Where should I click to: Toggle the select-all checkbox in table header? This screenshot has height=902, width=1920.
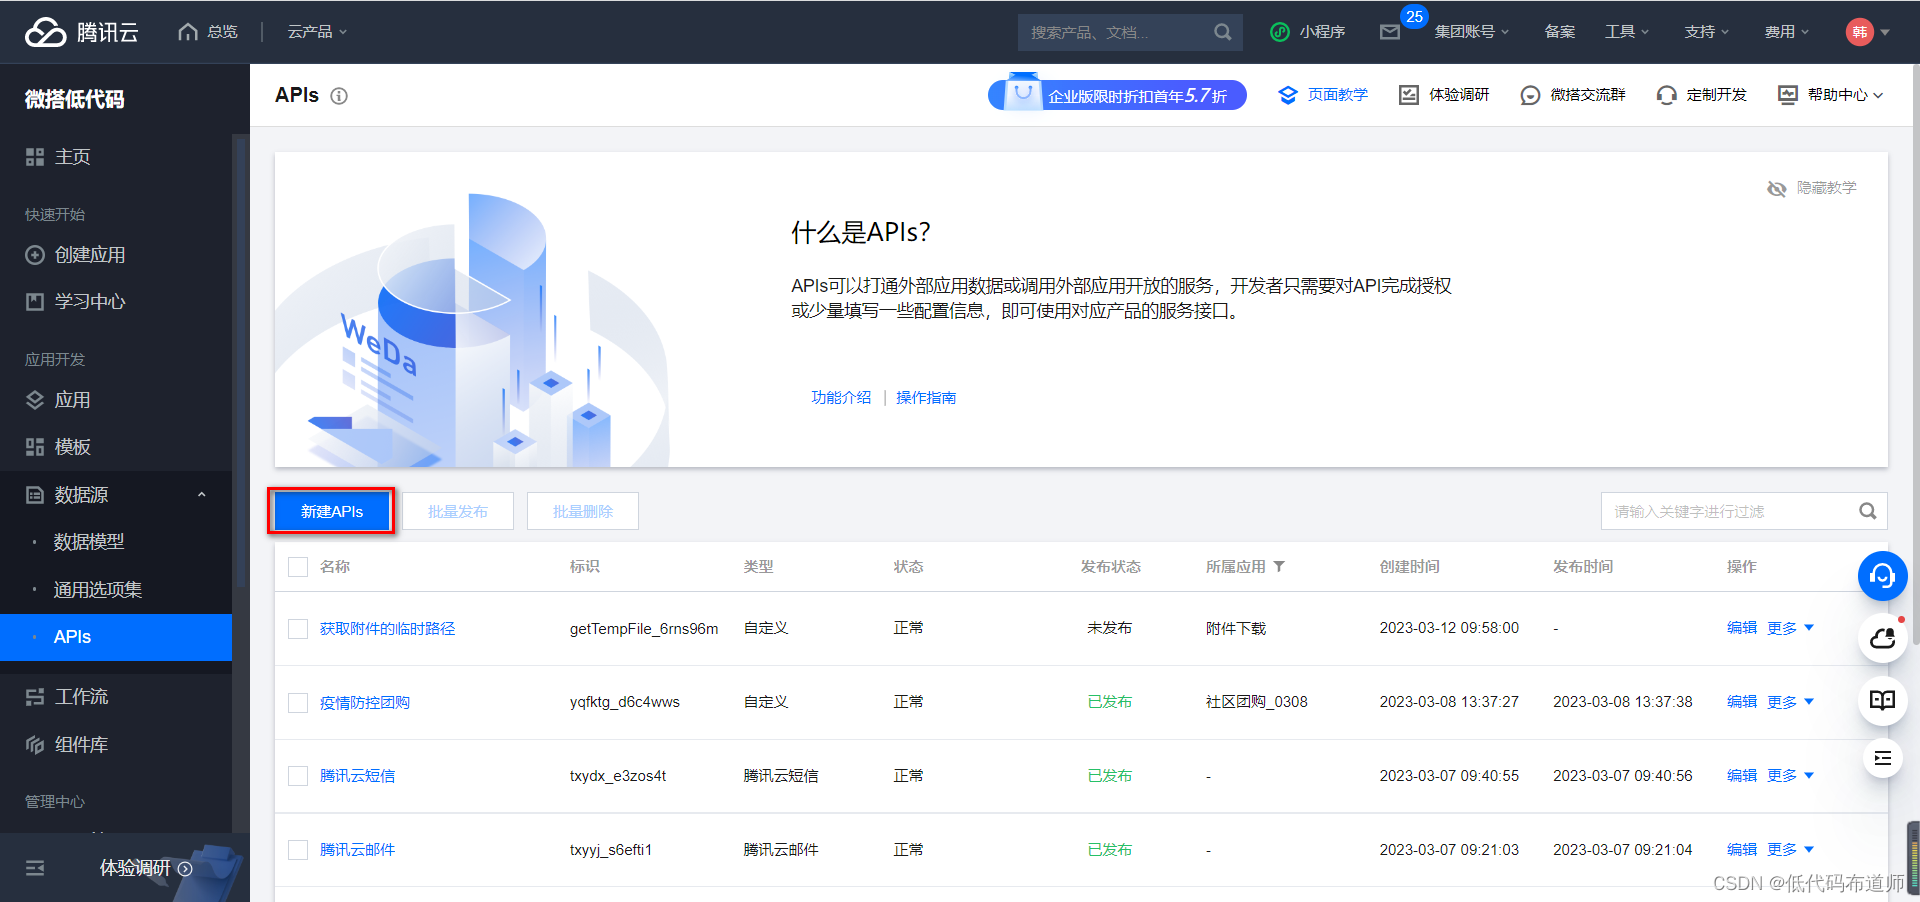pos(298,567)
